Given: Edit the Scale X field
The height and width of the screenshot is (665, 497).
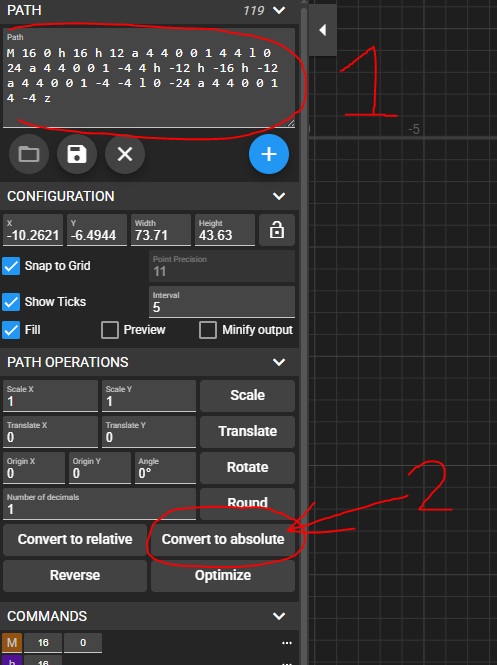Looking at the screenshot, I should (50, 396).
